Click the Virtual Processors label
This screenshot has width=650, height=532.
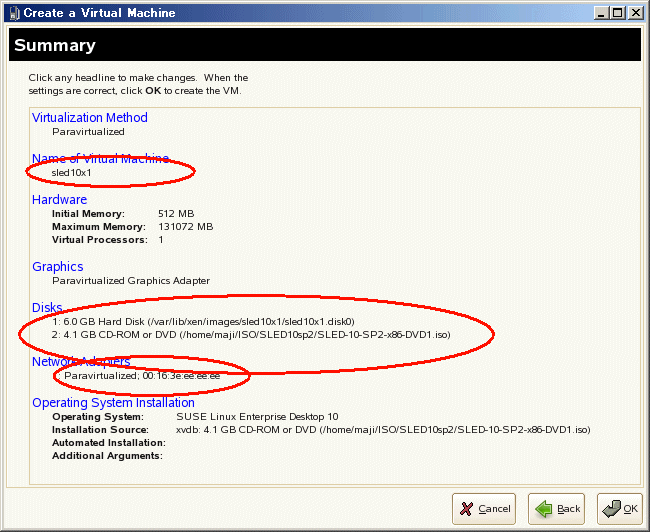tap(100, 240)
